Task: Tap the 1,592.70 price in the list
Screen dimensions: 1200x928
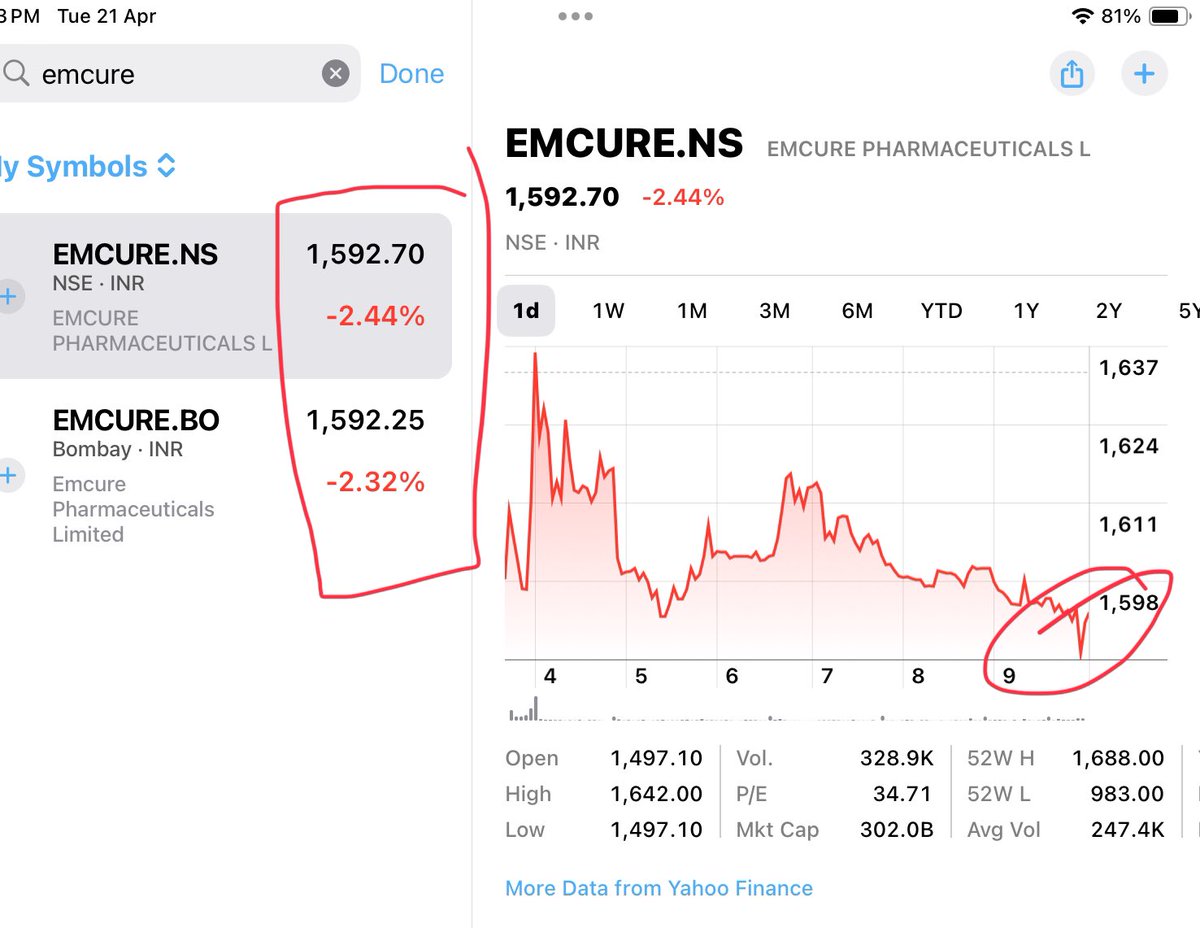Action: tap(365, 254)
